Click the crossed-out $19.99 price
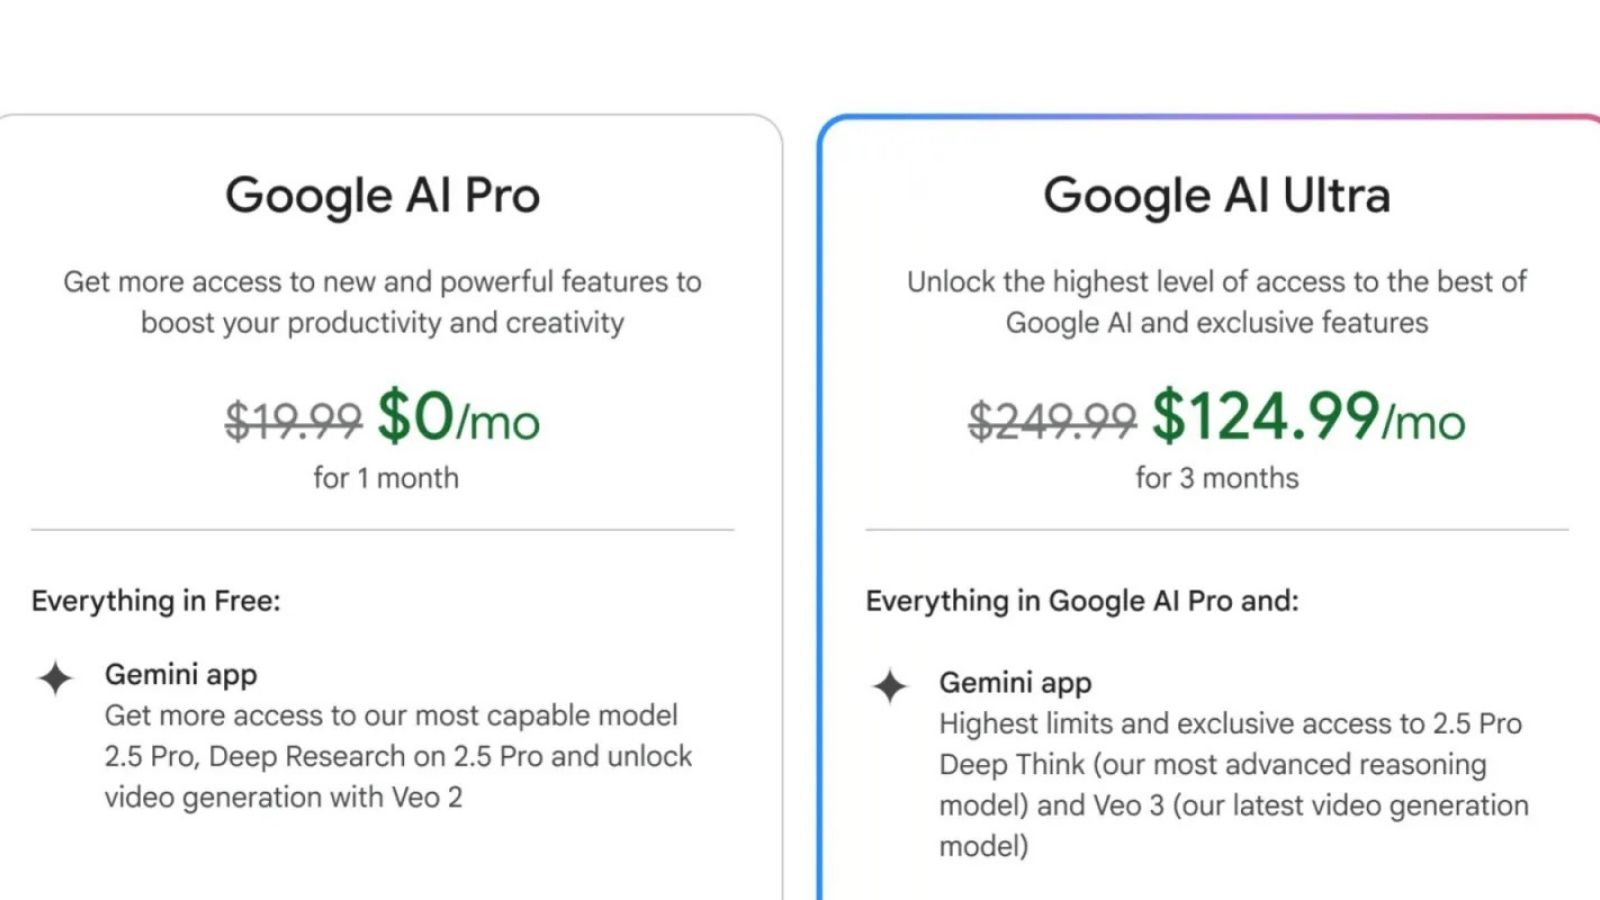This screenshot has width=1600, height=900. tap(293, 420)
